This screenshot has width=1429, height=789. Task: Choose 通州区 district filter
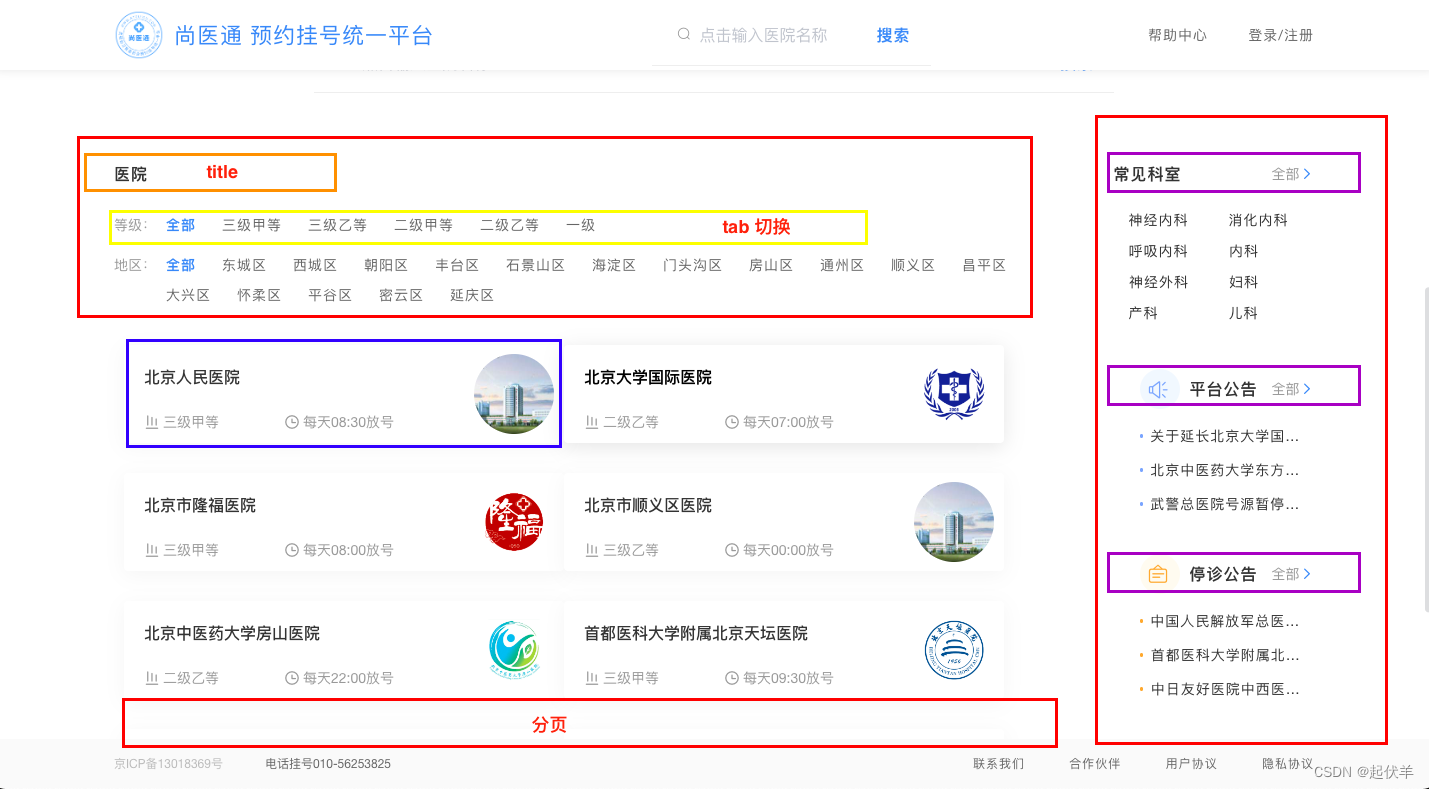tap(842, 265)
